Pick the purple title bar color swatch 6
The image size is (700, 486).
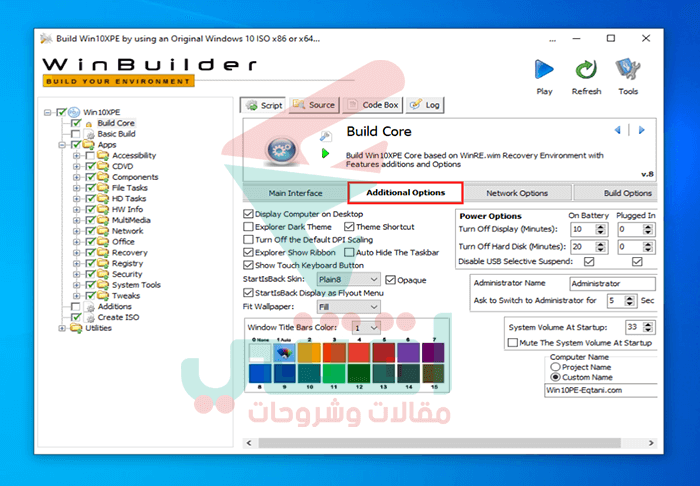click(x=408, y=352)
